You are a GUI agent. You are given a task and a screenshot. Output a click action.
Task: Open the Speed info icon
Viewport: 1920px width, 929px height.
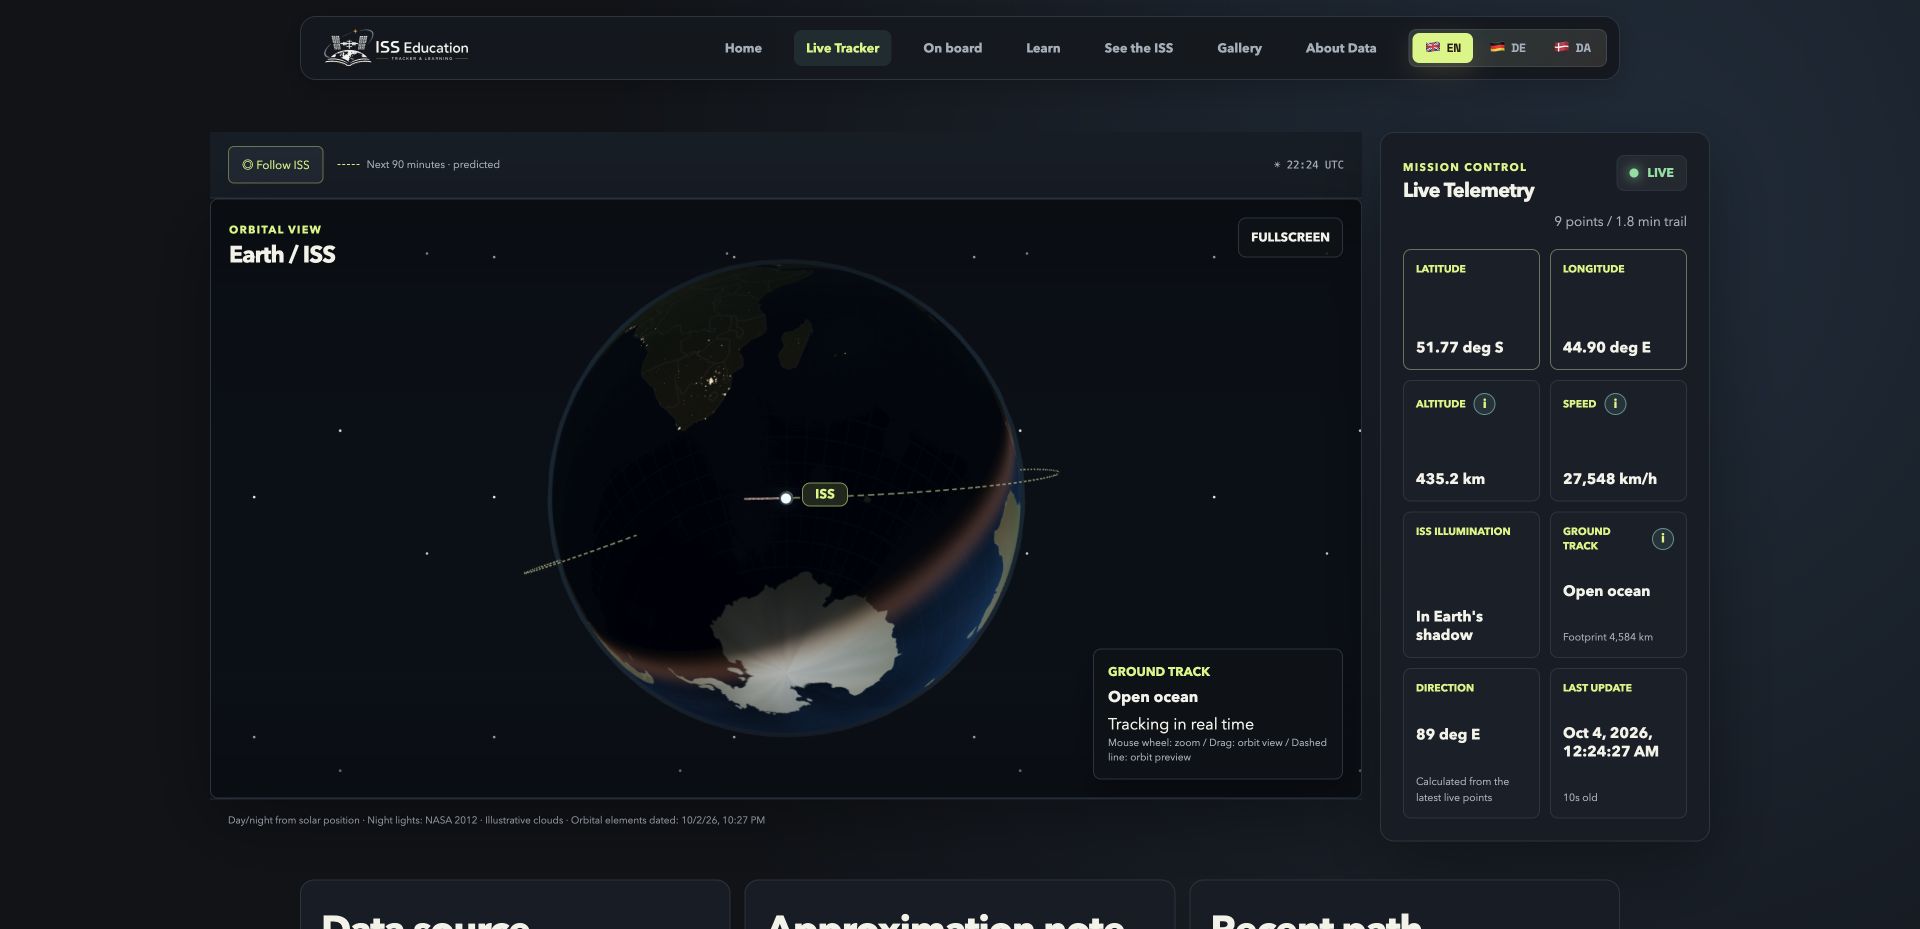[1615, 404]
